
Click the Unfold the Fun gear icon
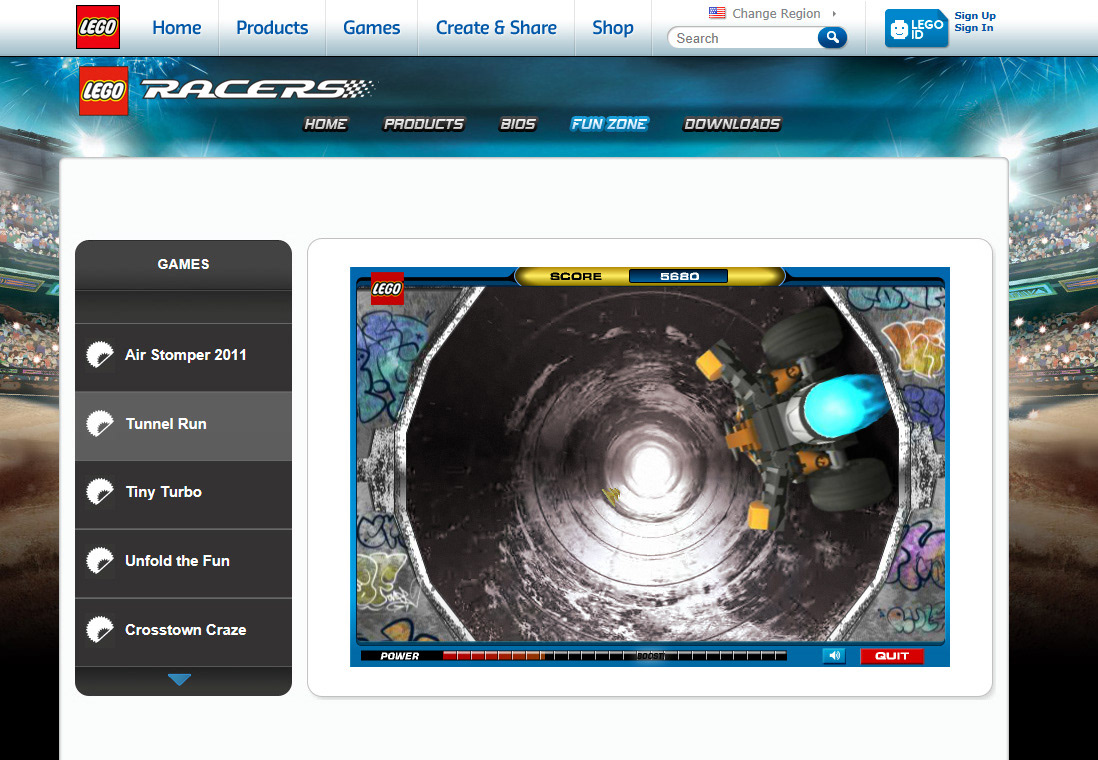tap(100, 561)
